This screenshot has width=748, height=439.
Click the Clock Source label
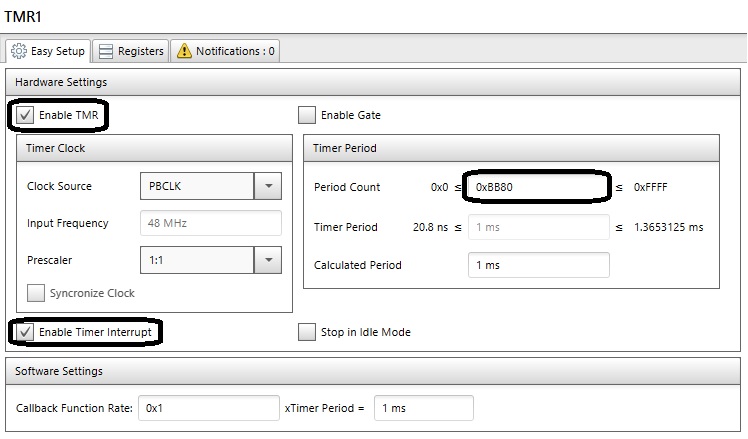click(59, 186)
